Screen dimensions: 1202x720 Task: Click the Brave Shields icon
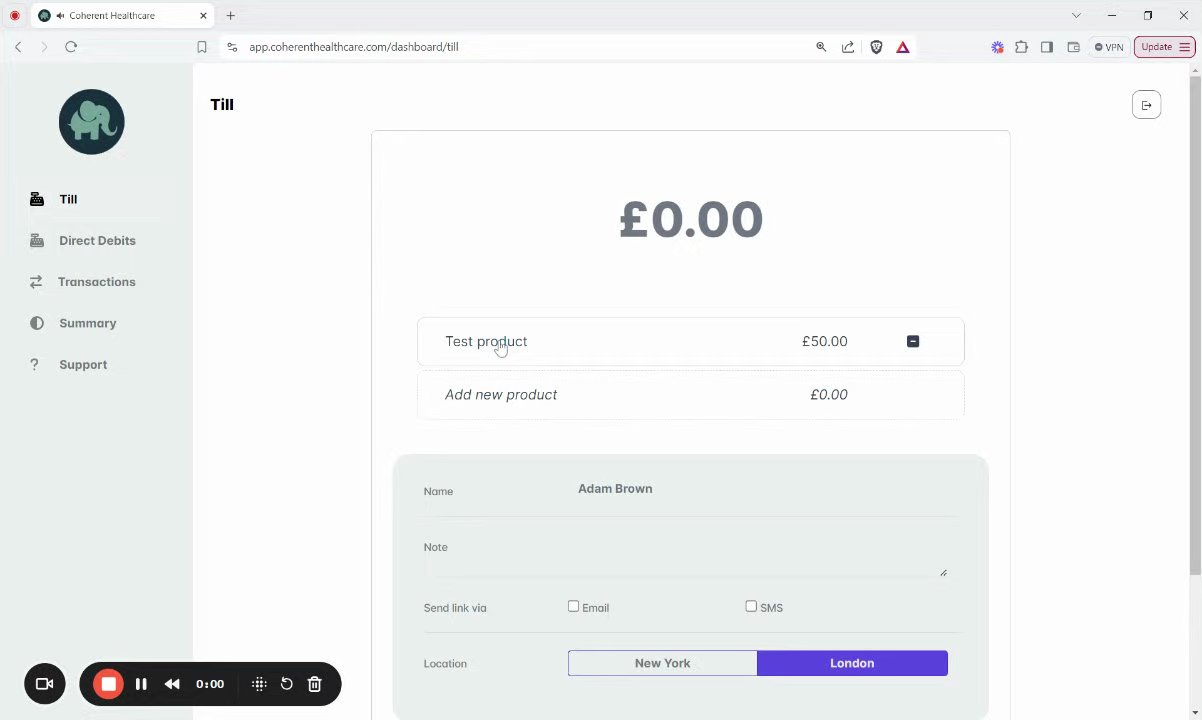[x=876, y=47]
